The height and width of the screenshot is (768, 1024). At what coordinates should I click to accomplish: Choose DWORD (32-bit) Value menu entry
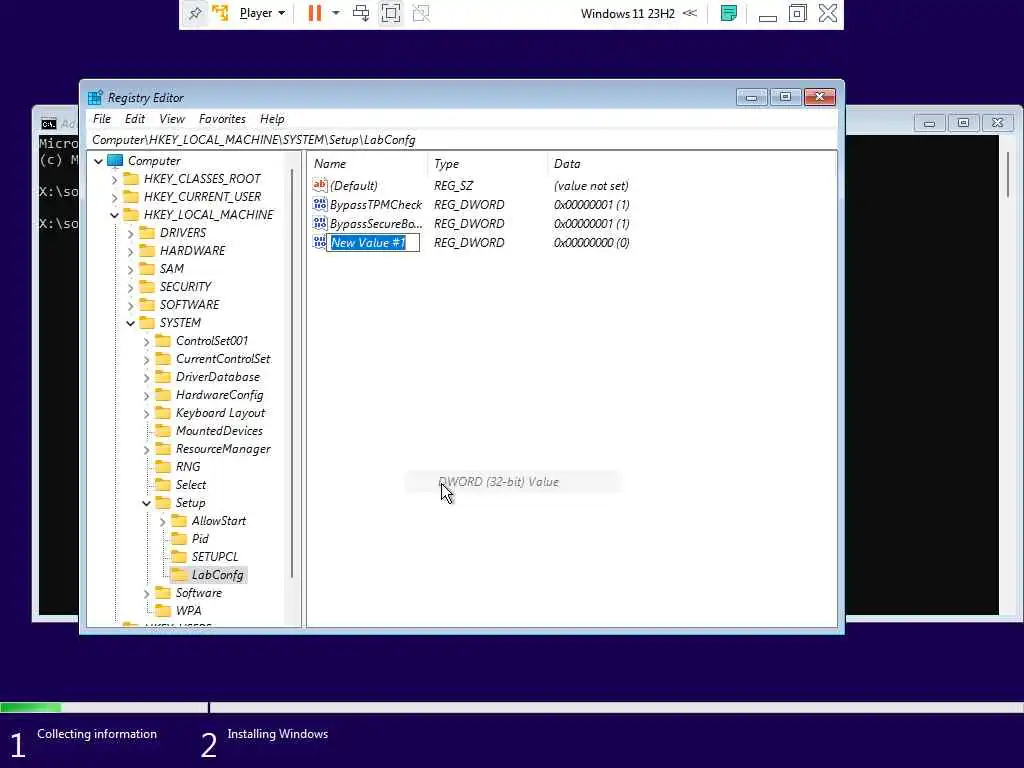513,482
